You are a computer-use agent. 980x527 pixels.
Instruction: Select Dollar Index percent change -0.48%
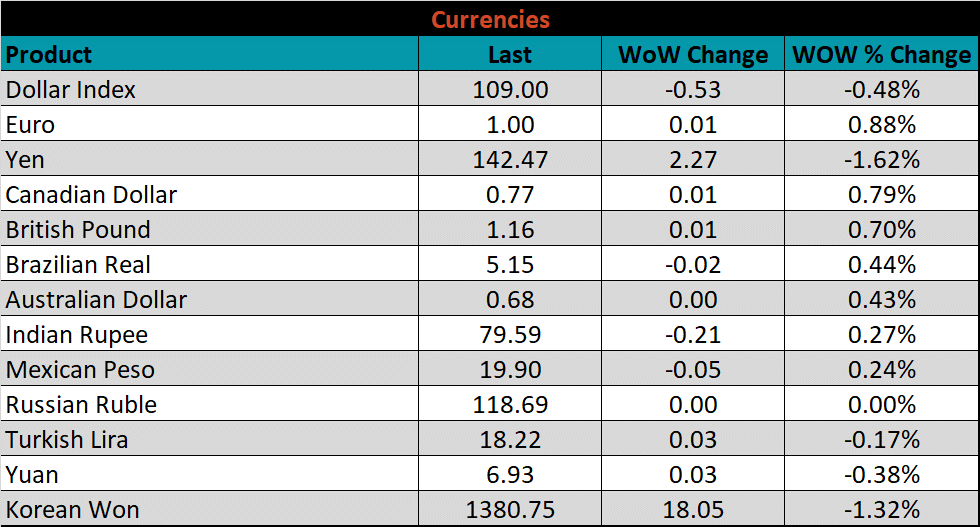pos(881,90)
